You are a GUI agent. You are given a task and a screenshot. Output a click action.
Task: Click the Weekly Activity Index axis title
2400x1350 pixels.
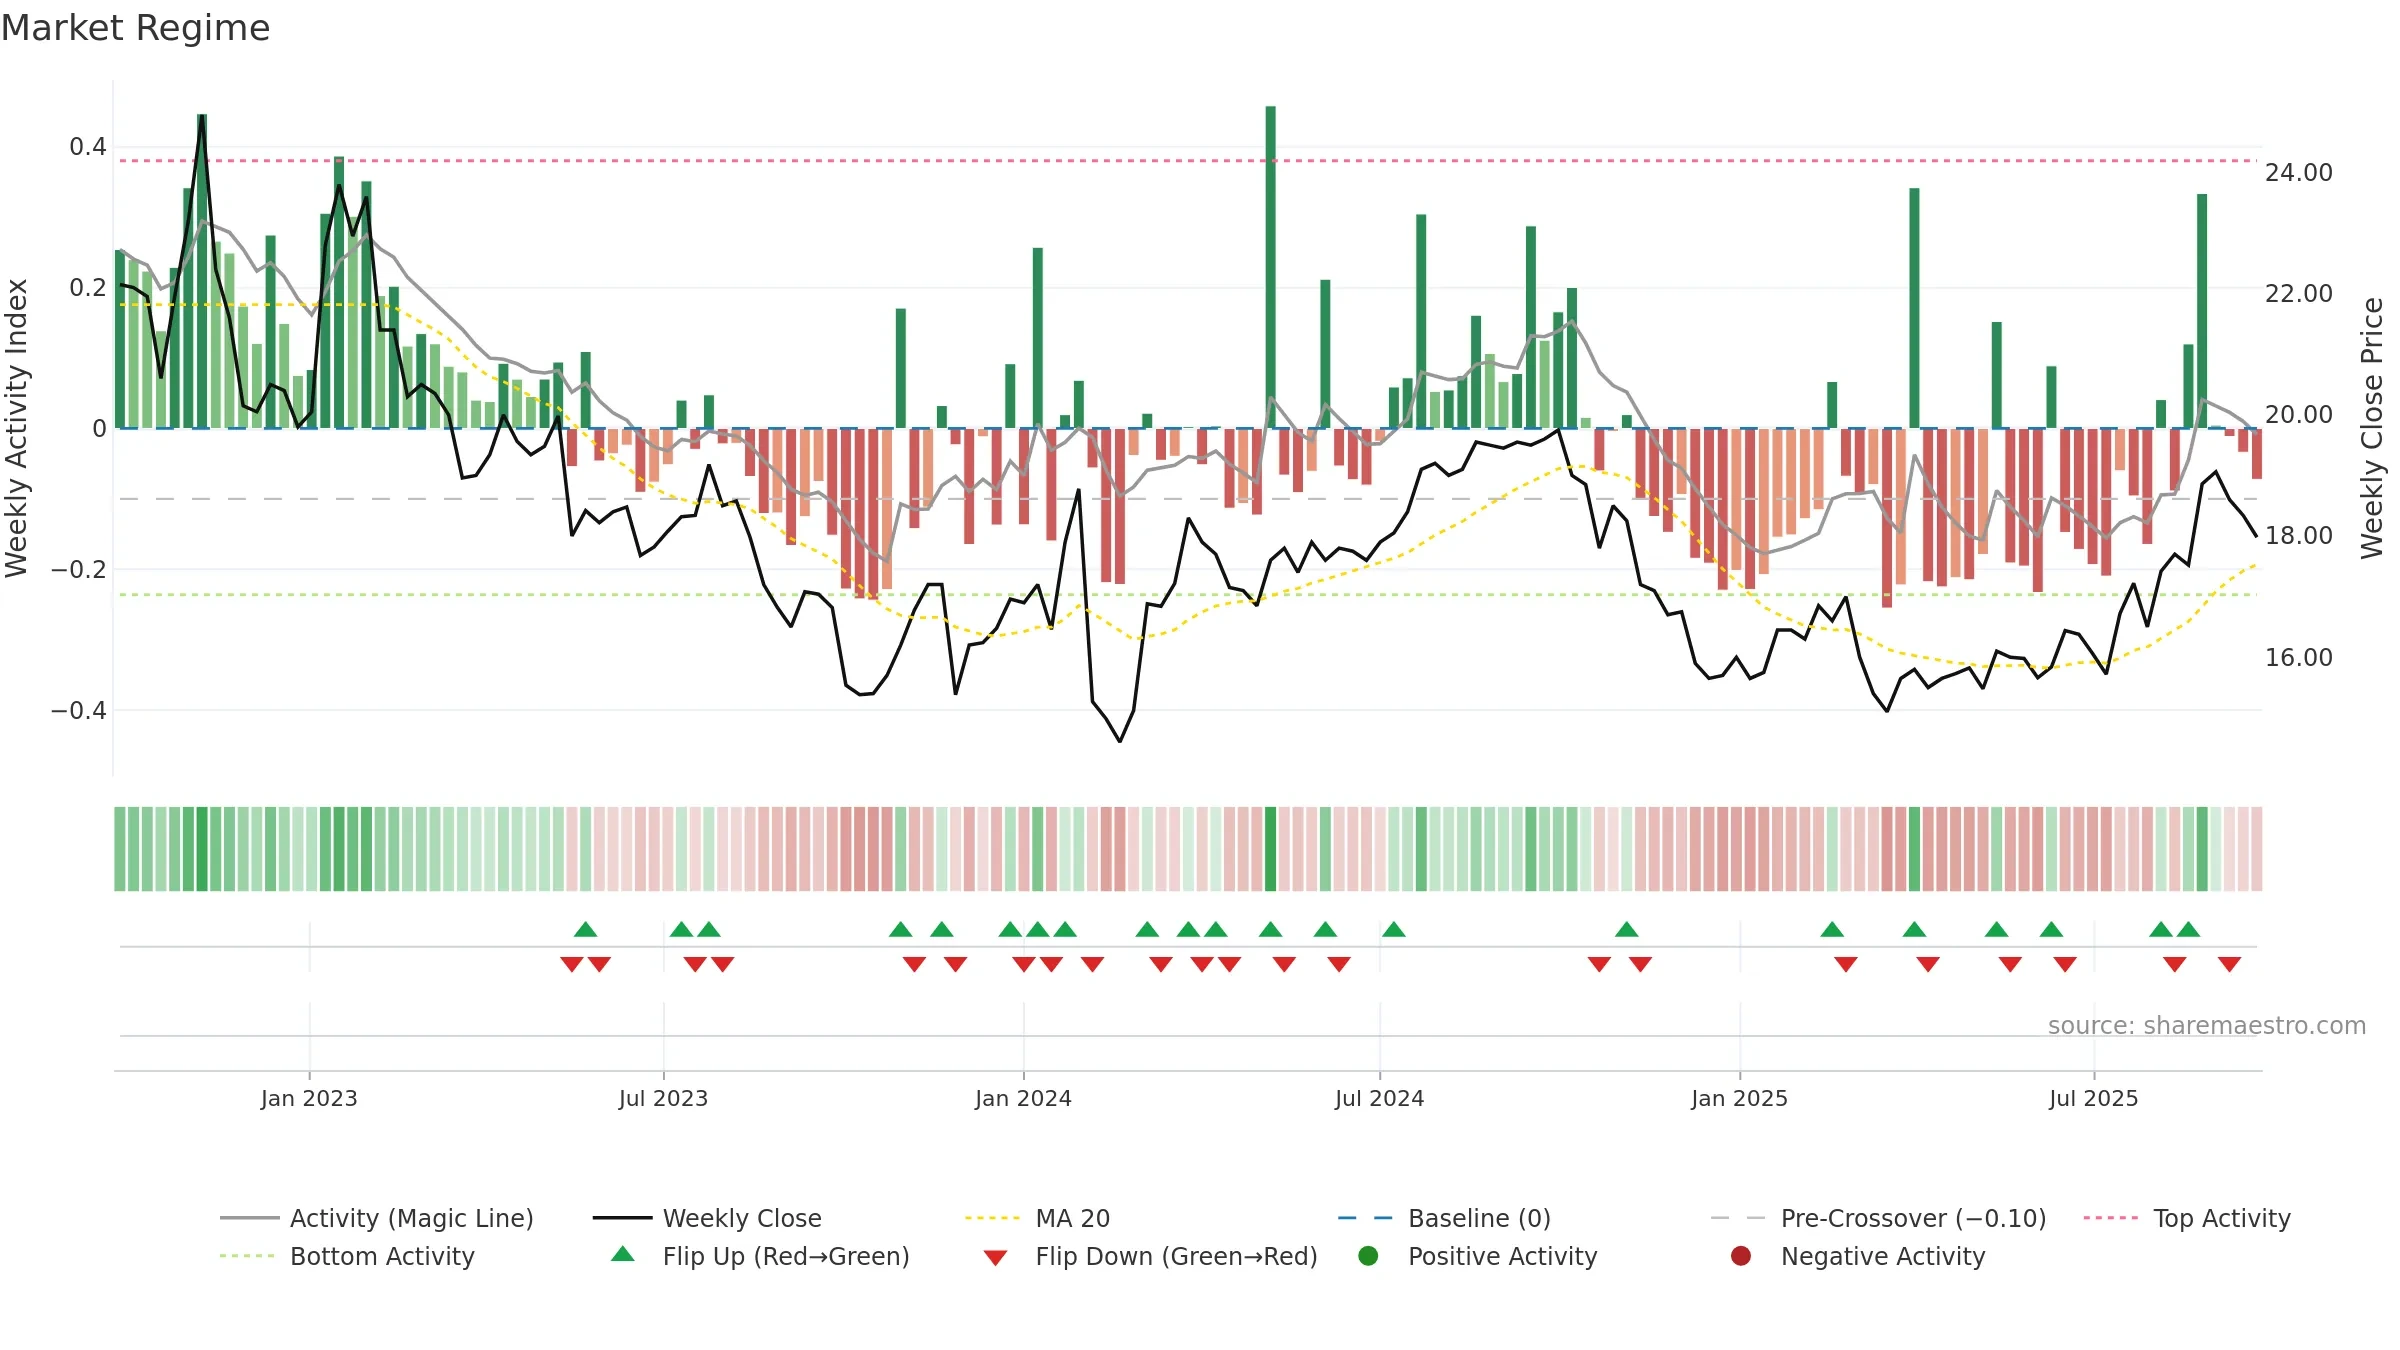point(17,428)
